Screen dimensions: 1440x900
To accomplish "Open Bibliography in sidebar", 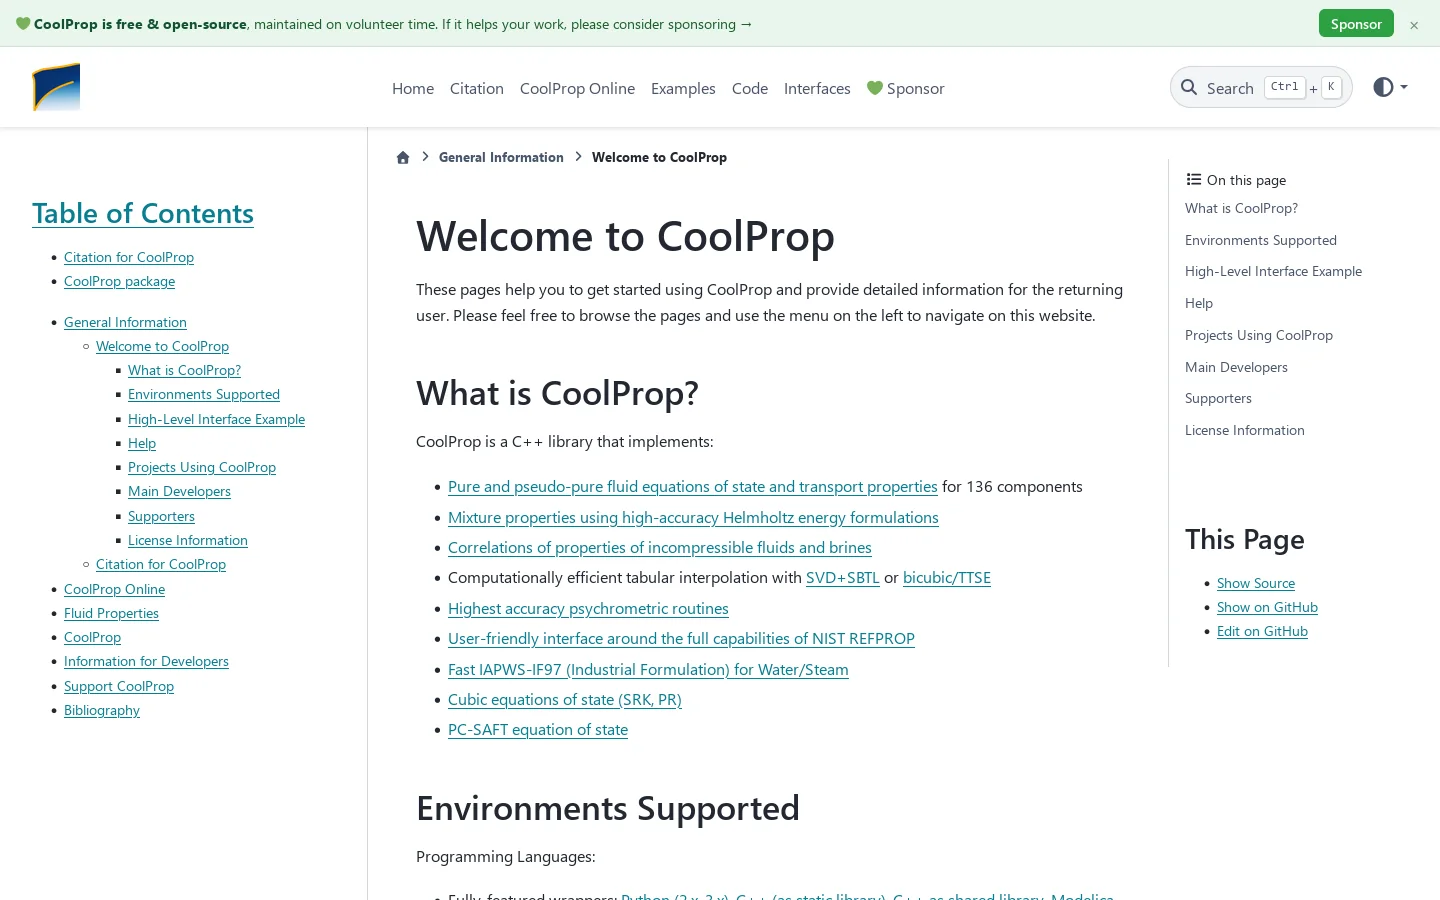I will 102,710.
